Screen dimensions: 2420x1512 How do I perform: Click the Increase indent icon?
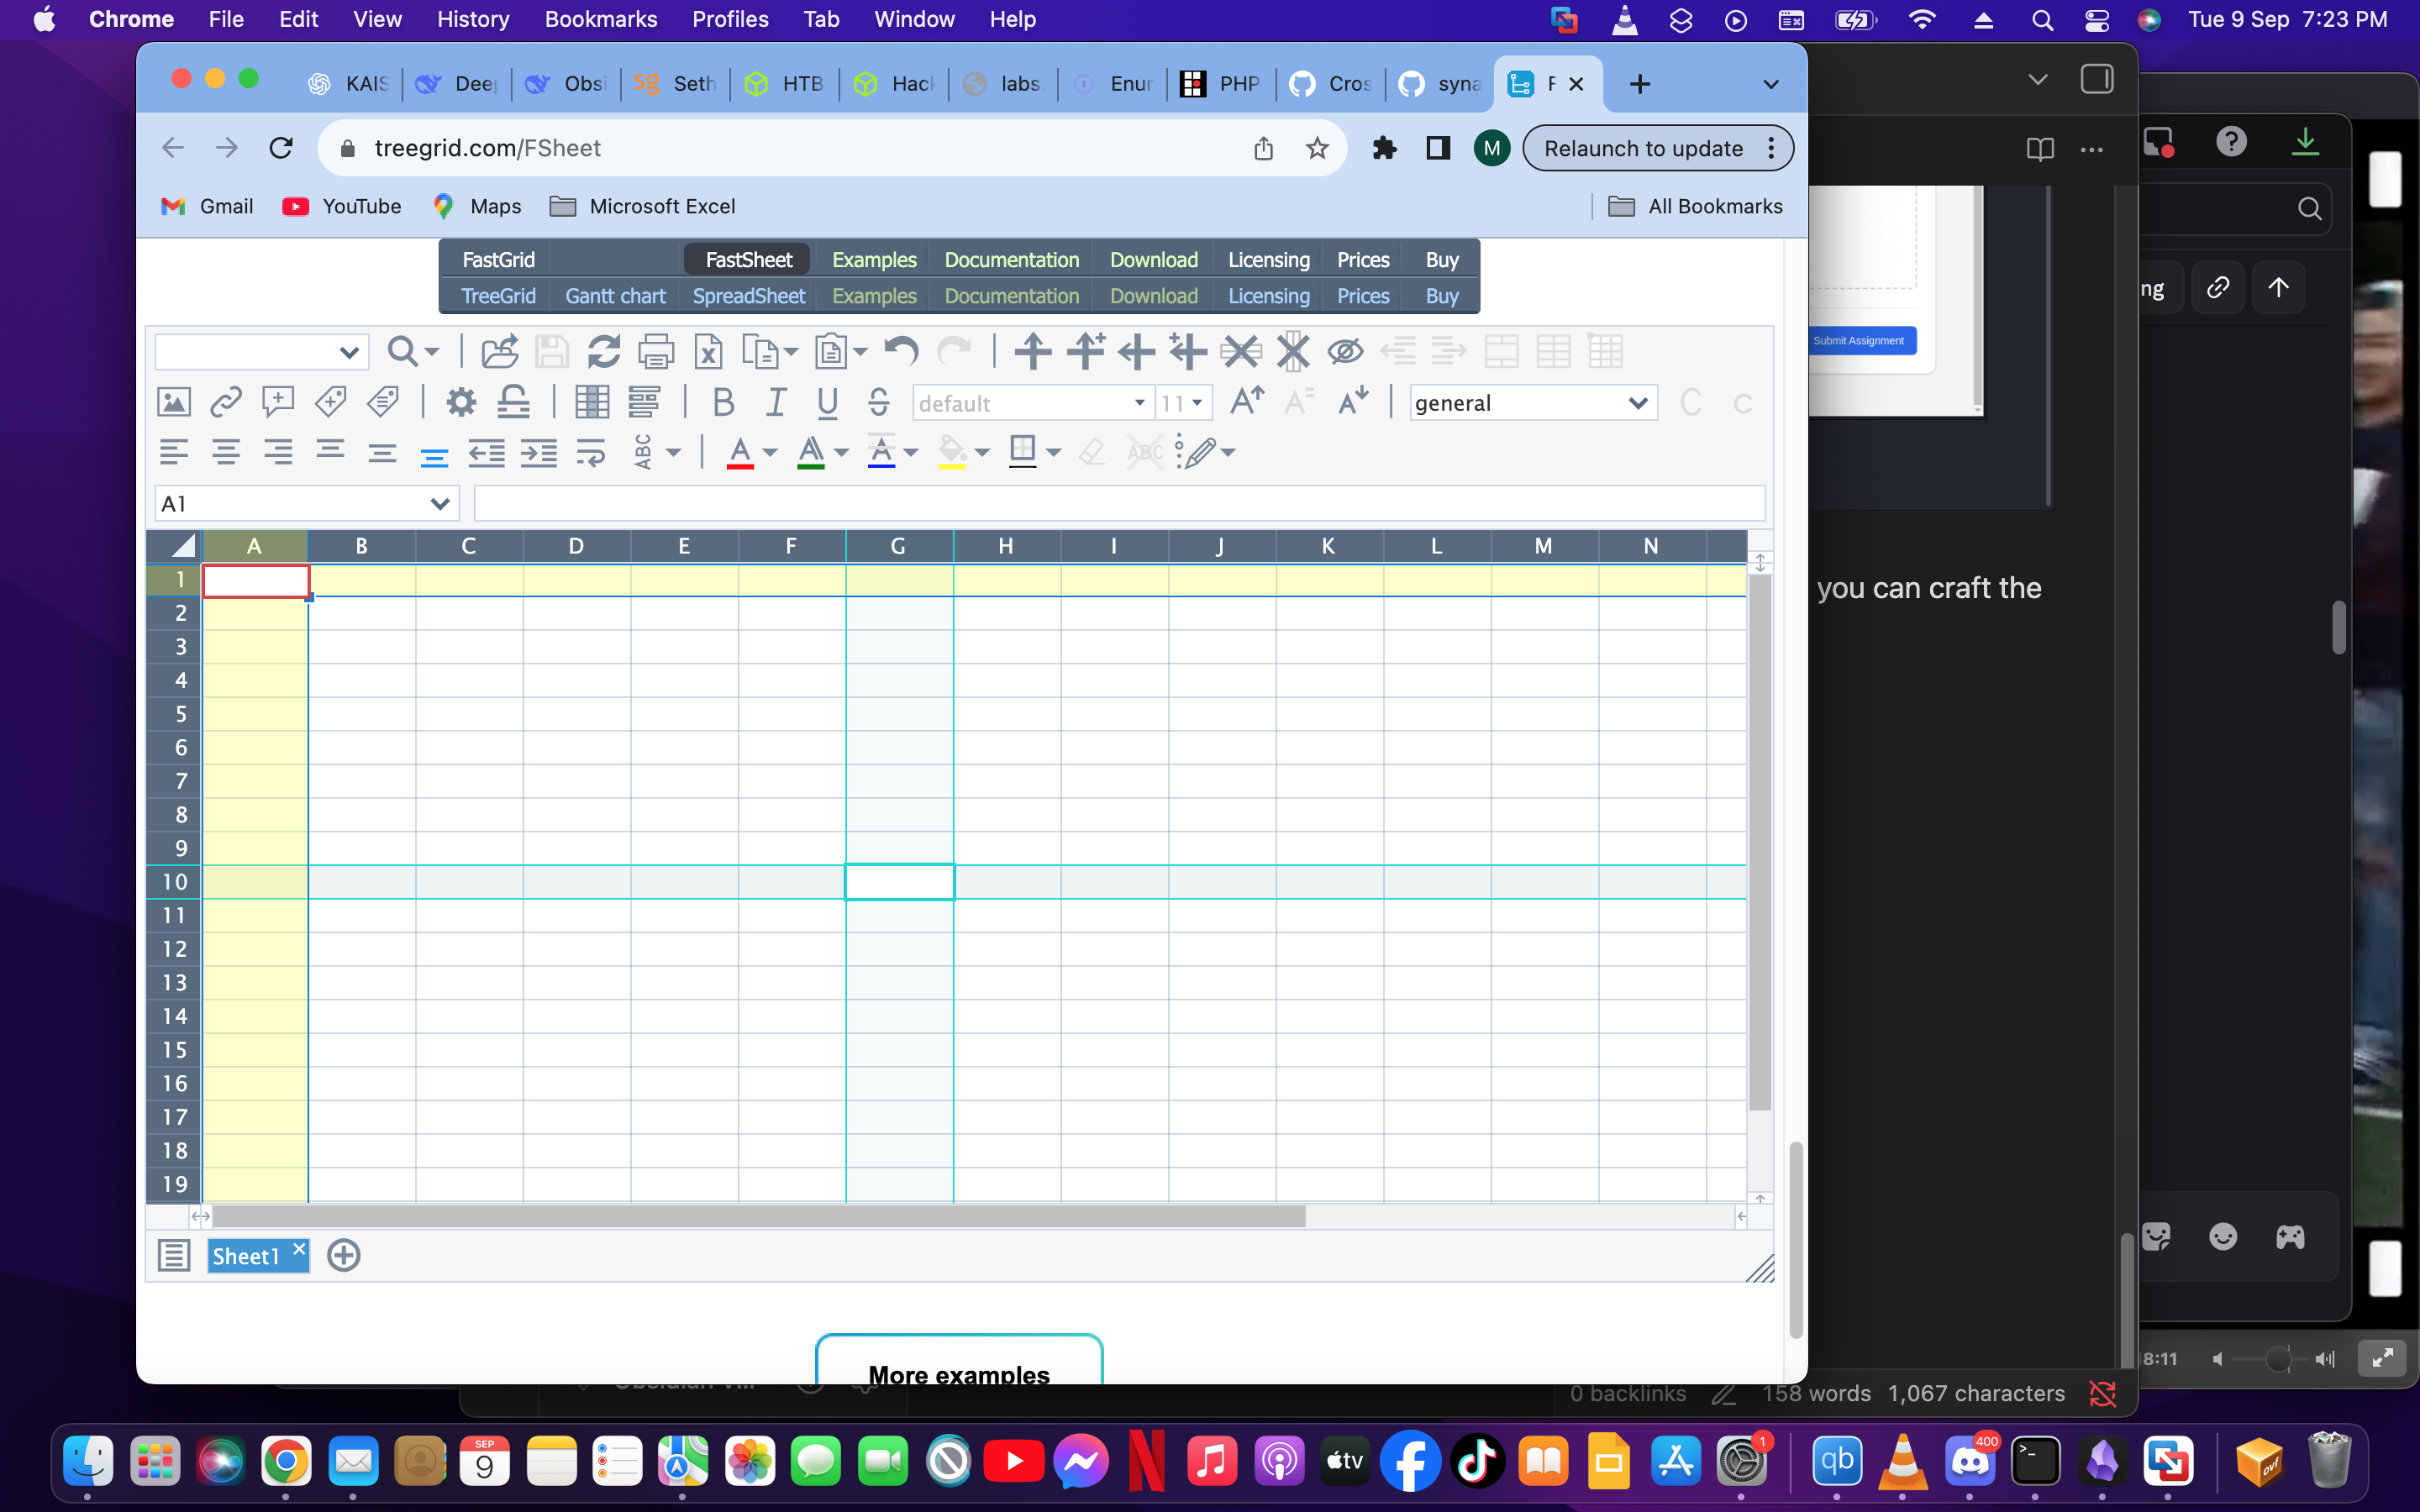point(538,453)
